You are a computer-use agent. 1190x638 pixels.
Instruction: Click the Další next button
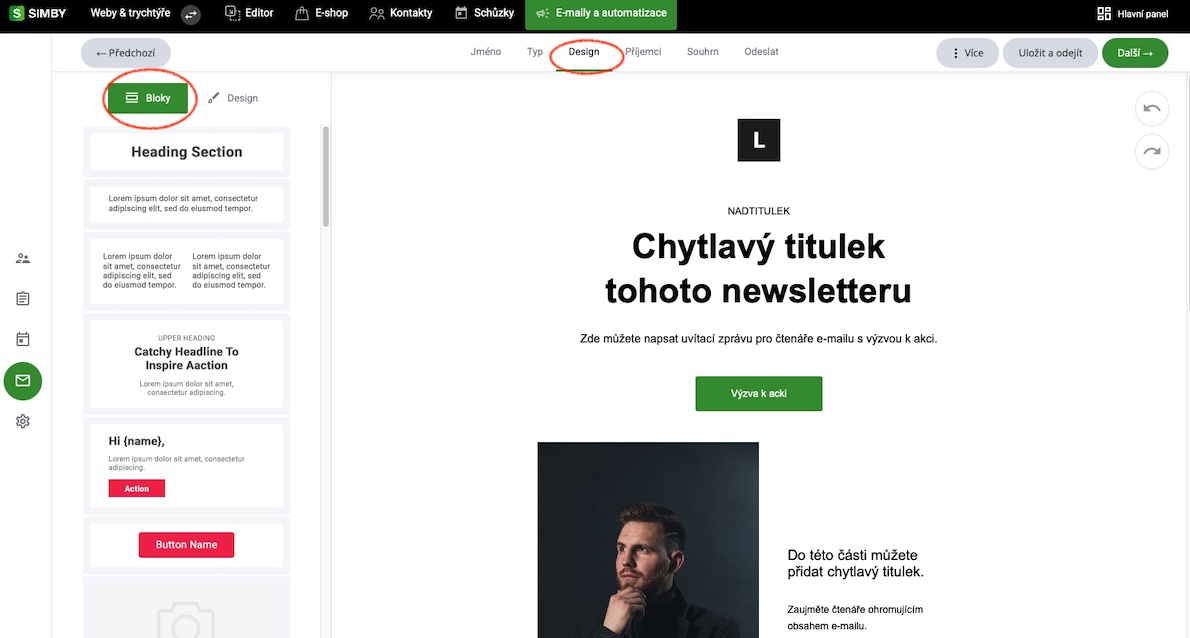[x=1135, y=53]
